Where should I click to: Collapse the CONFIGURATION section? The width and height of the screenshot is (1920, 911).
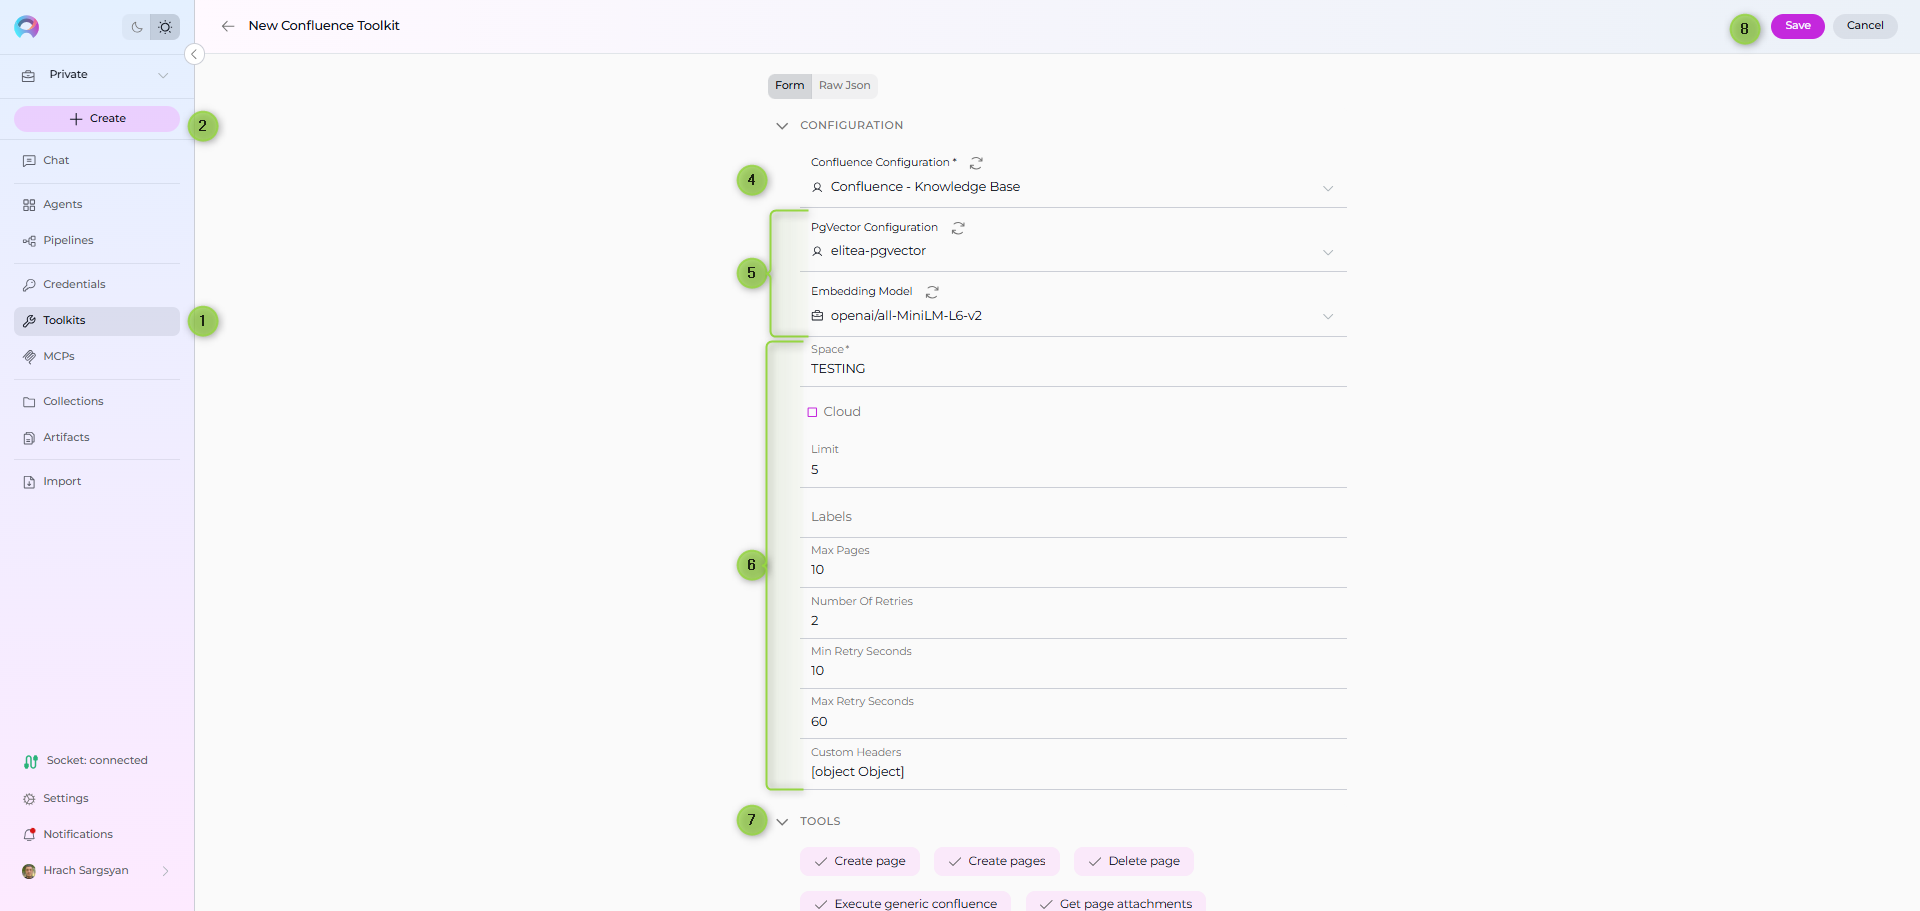click(x=782, y=126)
